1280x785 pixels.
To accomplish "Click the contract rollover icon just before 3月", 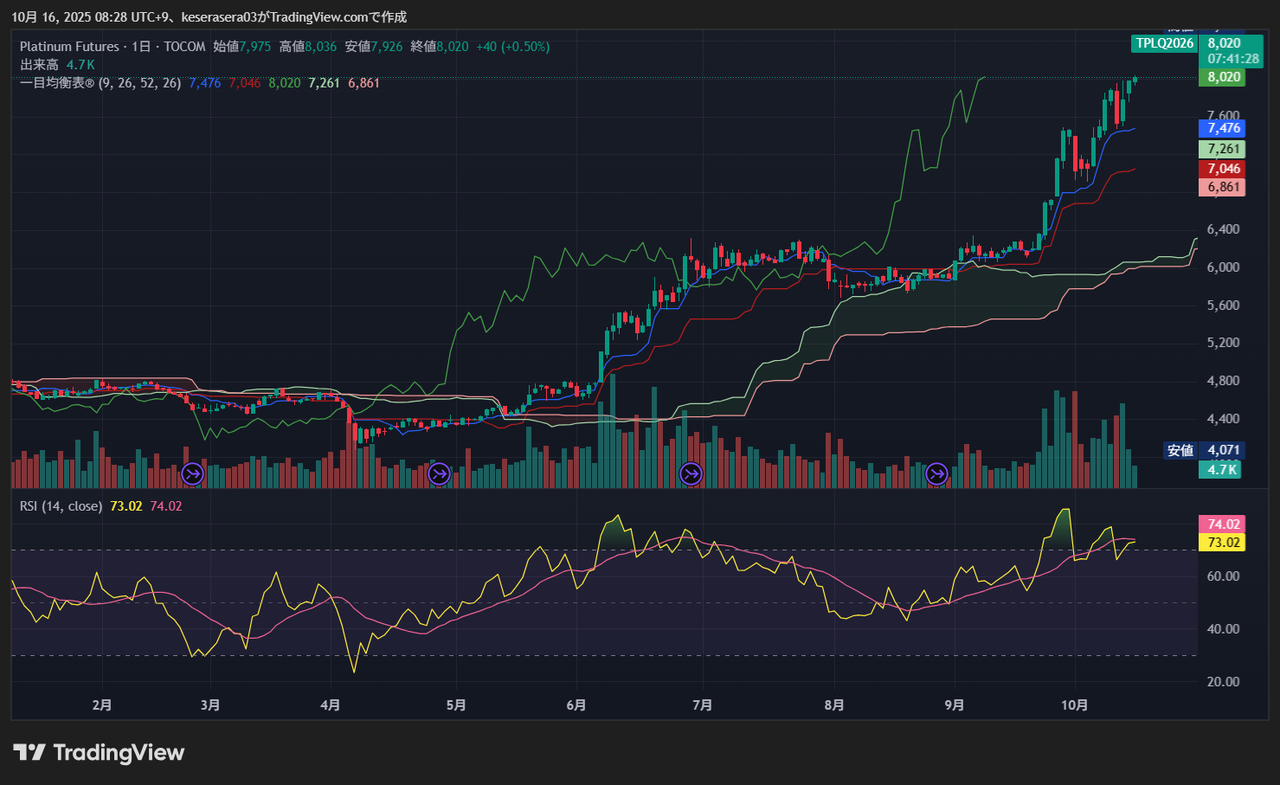I will click(x=193, y=473).
